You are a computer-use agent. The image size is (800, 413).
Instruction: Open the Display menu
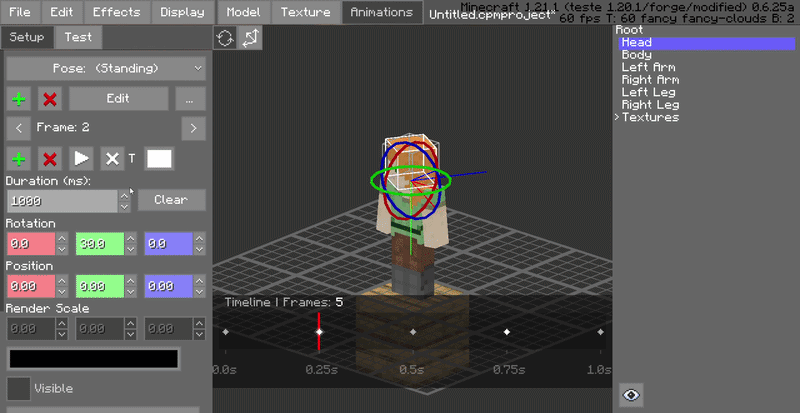[x=182, y=12]
